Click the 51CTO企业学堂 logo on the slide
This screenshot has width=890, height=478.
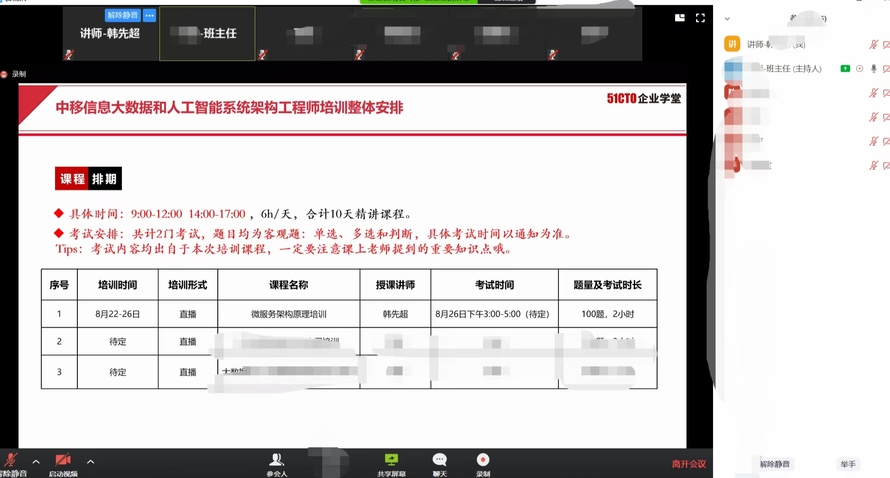[644, 99]
